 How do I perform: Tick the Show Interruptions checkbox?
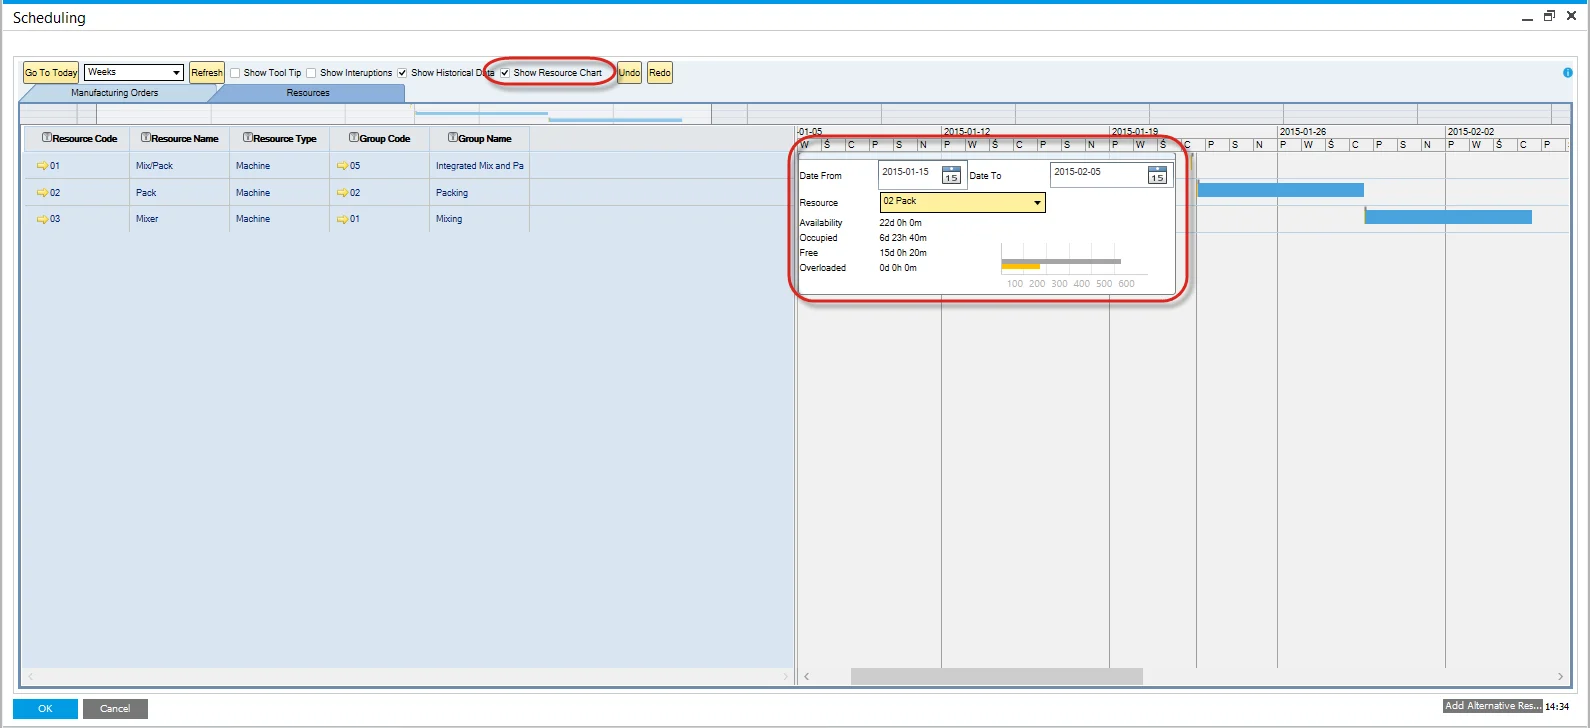click(311, 73)
